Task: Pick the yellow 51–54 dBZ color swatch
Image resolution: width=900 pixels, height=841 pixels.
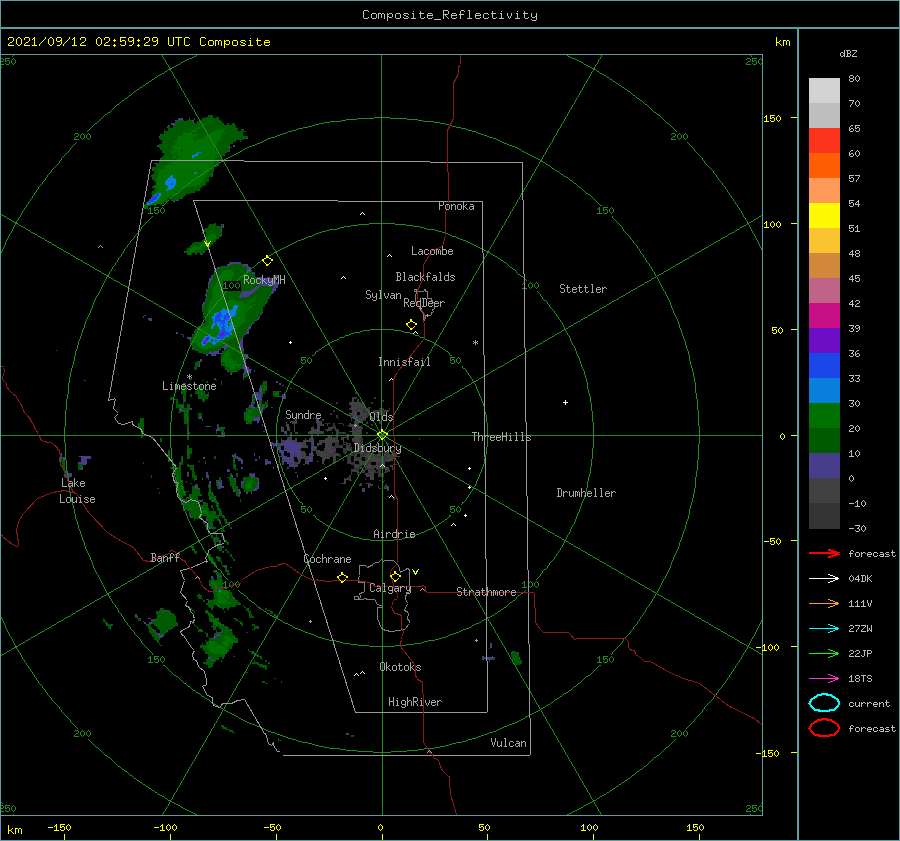Action: pyautogui.click(x=824, y=216)
